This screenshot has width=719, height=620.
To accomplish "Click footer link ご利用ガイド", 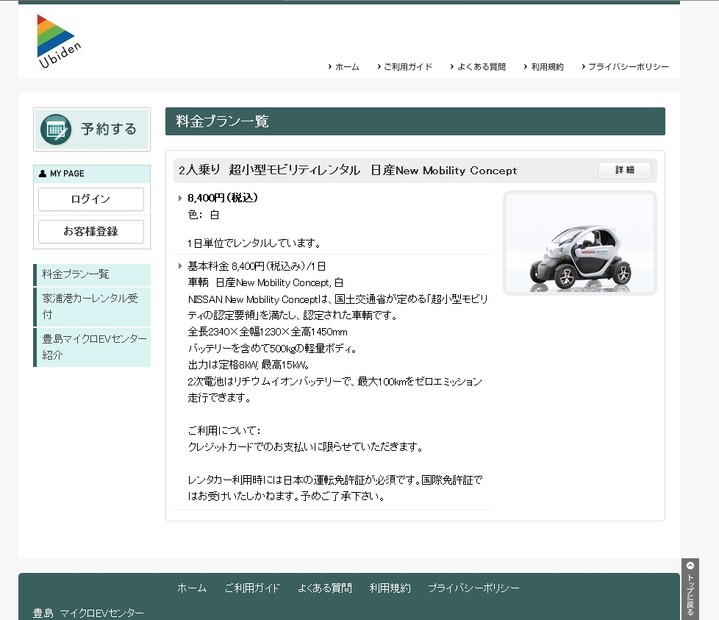I will (252, 588).
